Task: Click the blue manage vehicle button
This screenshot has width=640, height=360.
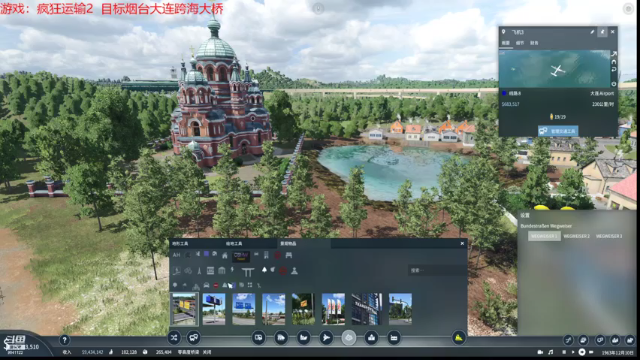Action: click(558, 131)
